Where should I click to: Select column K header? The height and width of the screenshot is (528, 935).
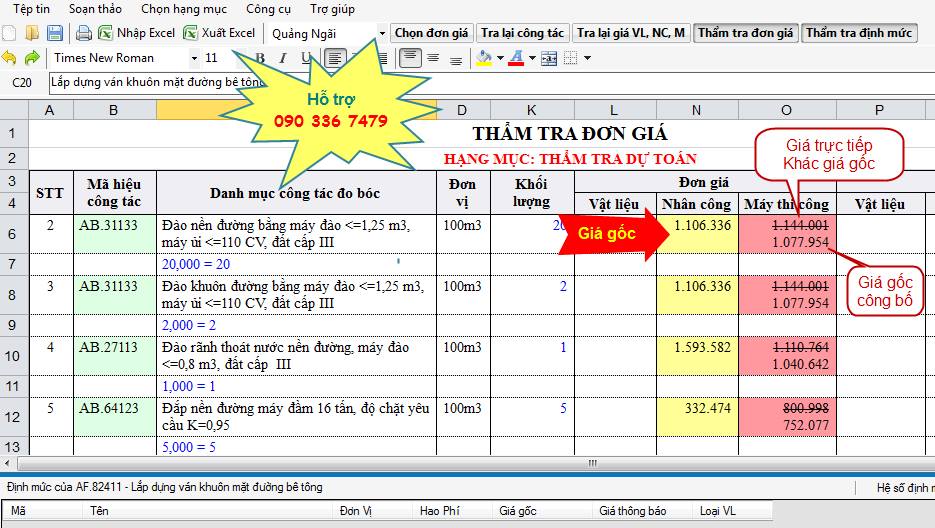(x=531, y=110)
